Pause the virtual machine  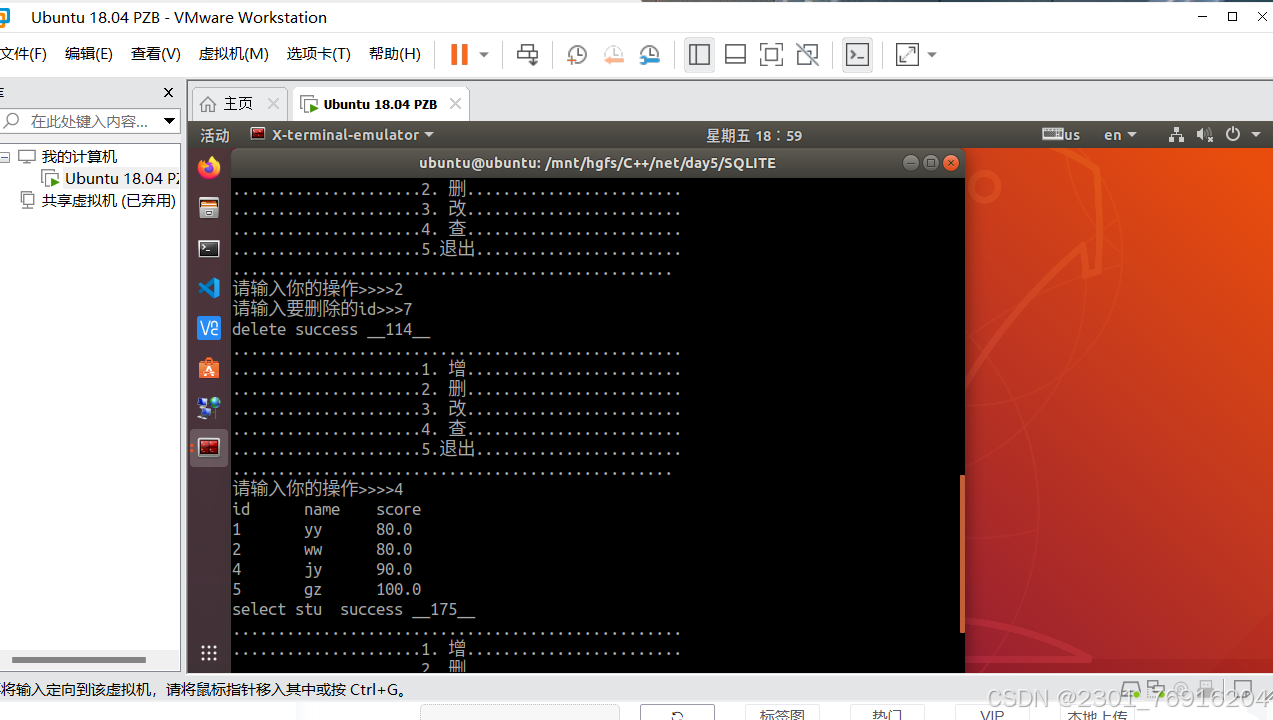(459, 55)
